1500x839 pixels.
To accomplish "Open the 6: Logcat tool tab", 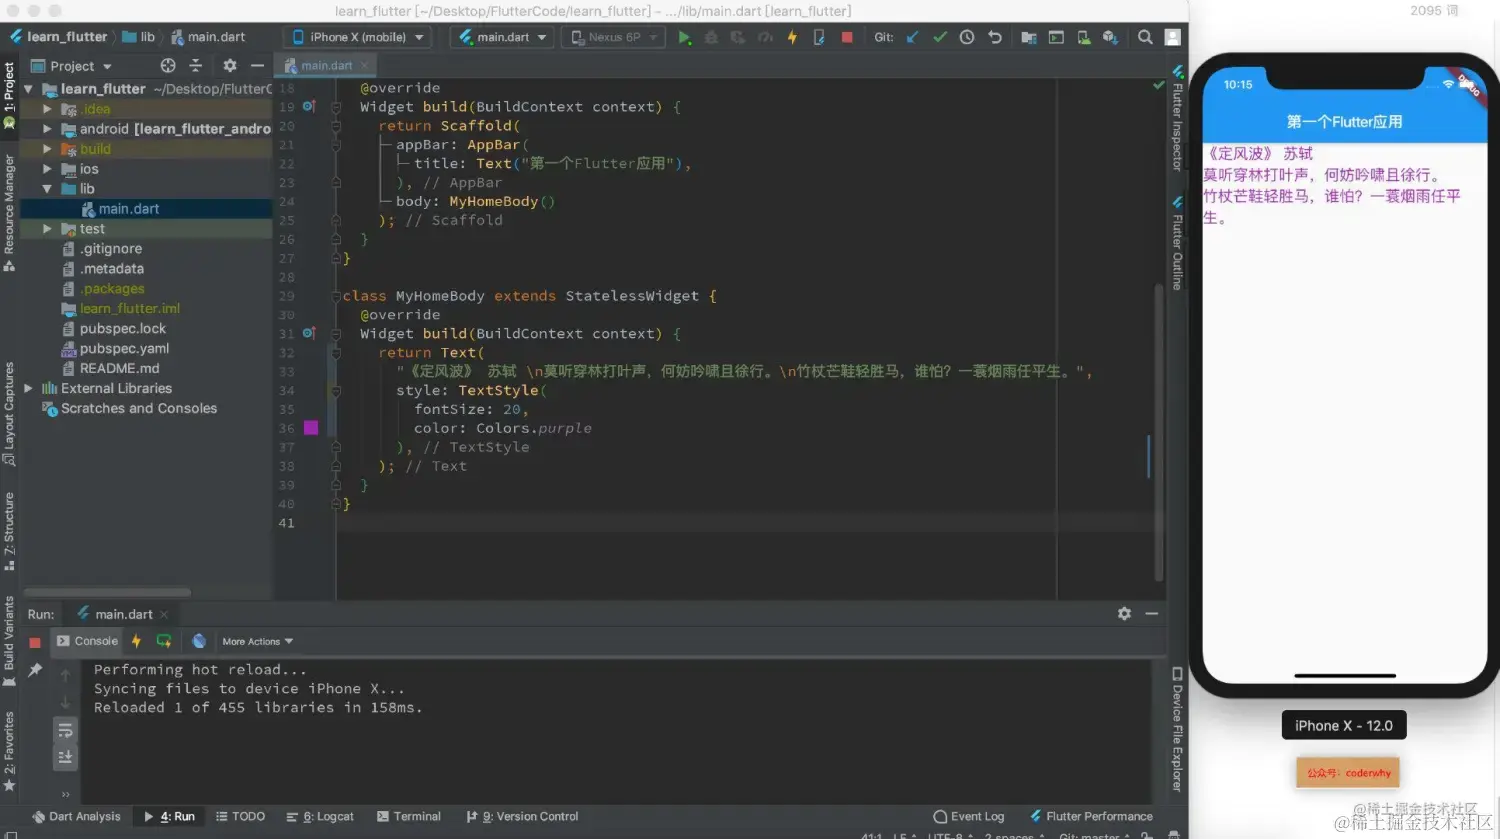I will click(320, 816).
